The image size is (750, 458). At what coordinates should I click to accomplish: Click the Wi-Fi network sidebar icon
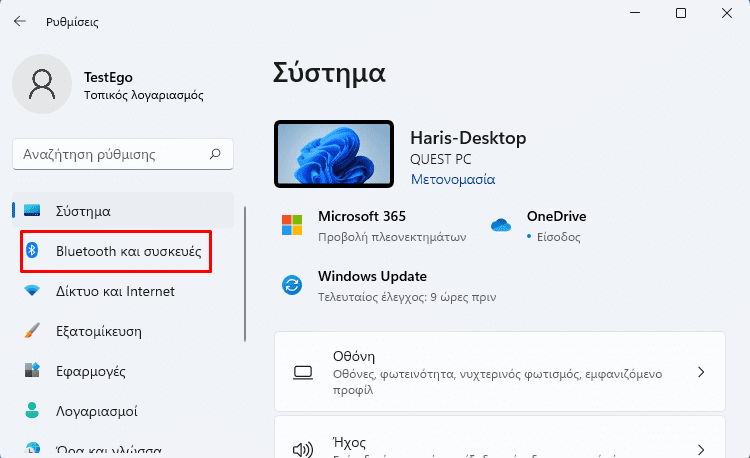(32, 290)
